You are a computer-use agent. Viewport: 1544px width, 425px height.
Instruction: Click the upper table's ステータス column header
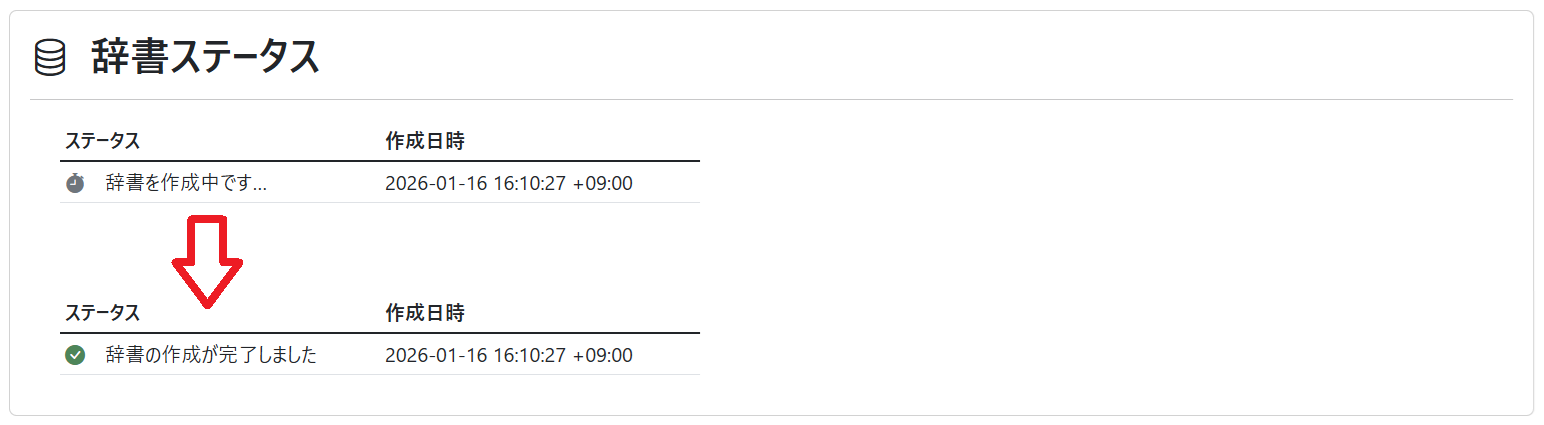click(x=102, y=141)
